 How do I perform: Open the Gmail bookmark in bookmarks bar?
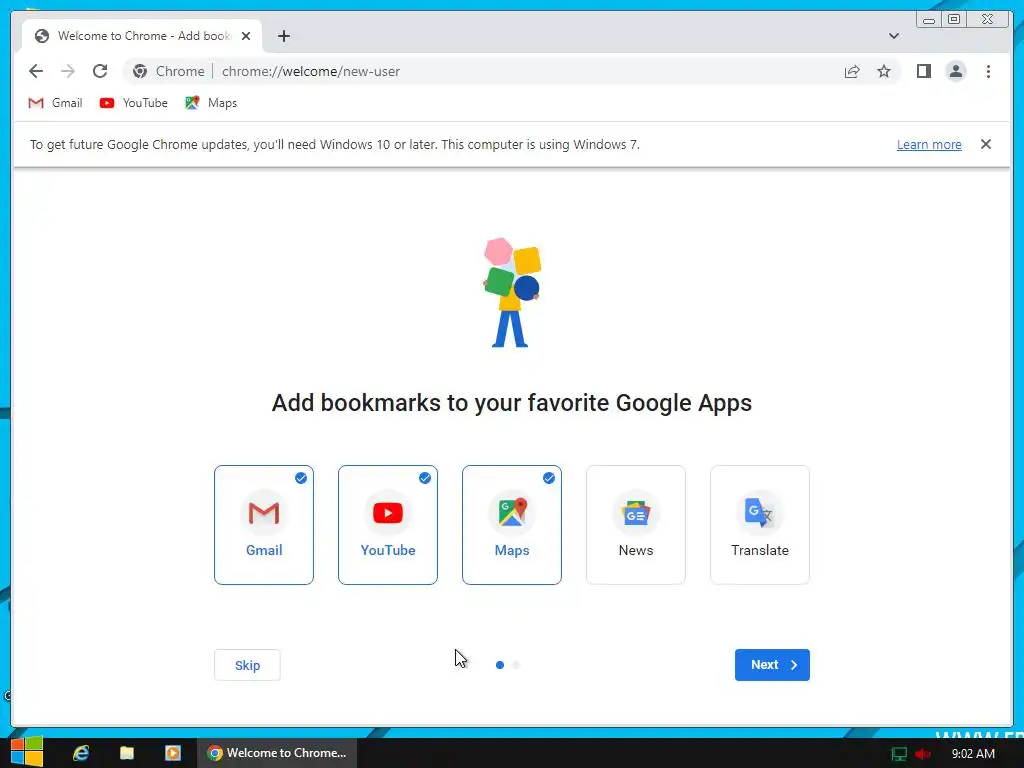pyautogui.click(x=55, y=103)
